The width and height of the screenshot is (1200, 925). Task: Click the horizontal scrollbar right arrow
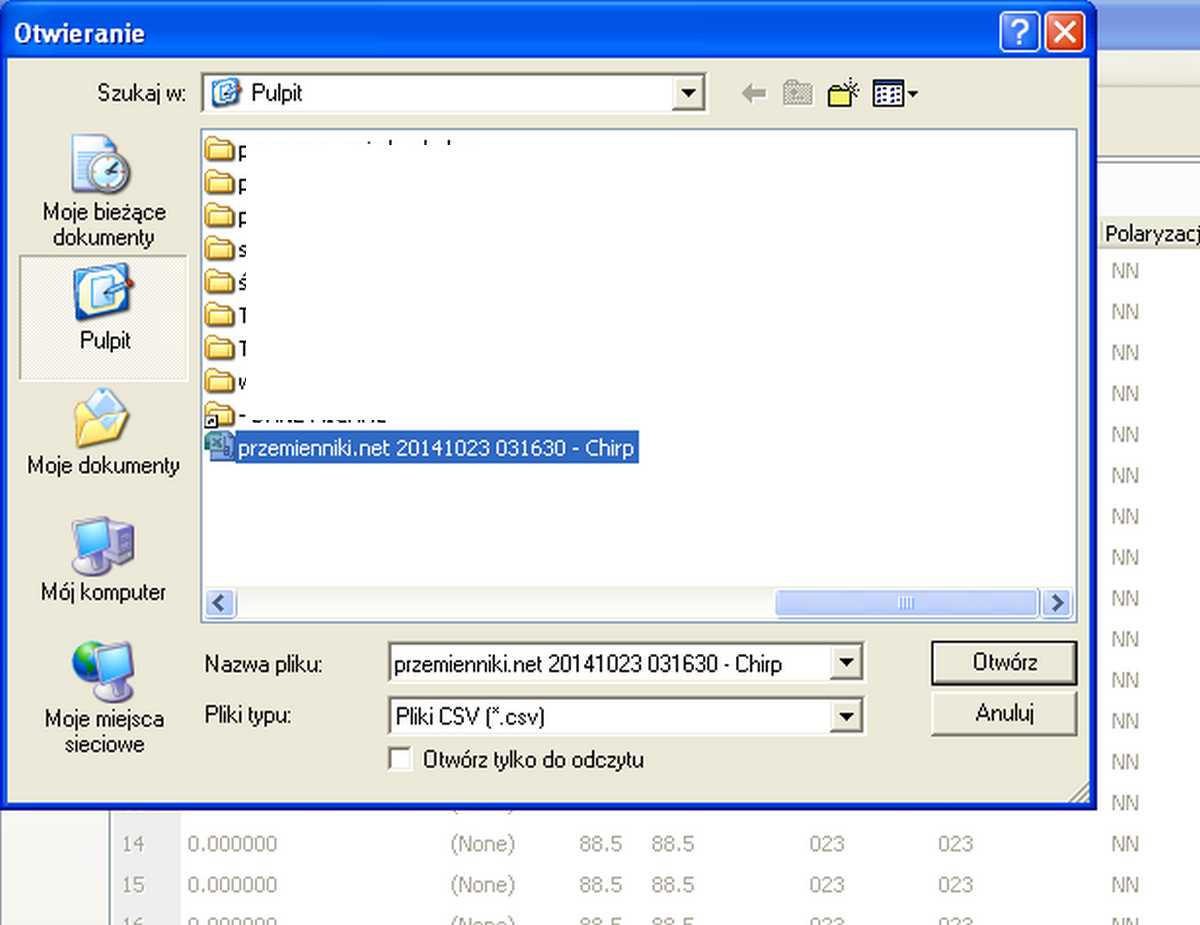point(1057,603)
